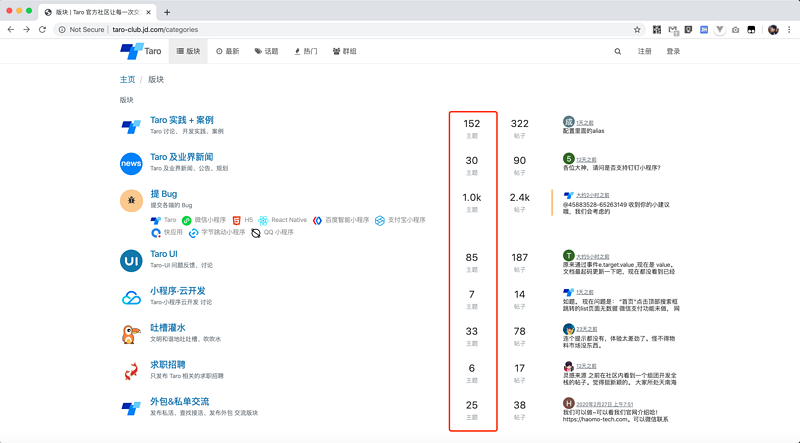800x443 pixels.
Task: Select the 话题 nav tab
Action: pos(266,51)
